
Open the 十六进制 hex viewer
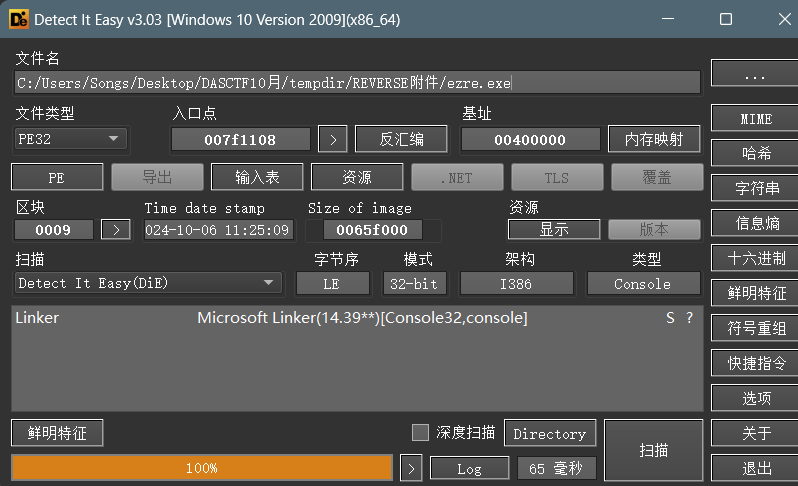point(755,257)
